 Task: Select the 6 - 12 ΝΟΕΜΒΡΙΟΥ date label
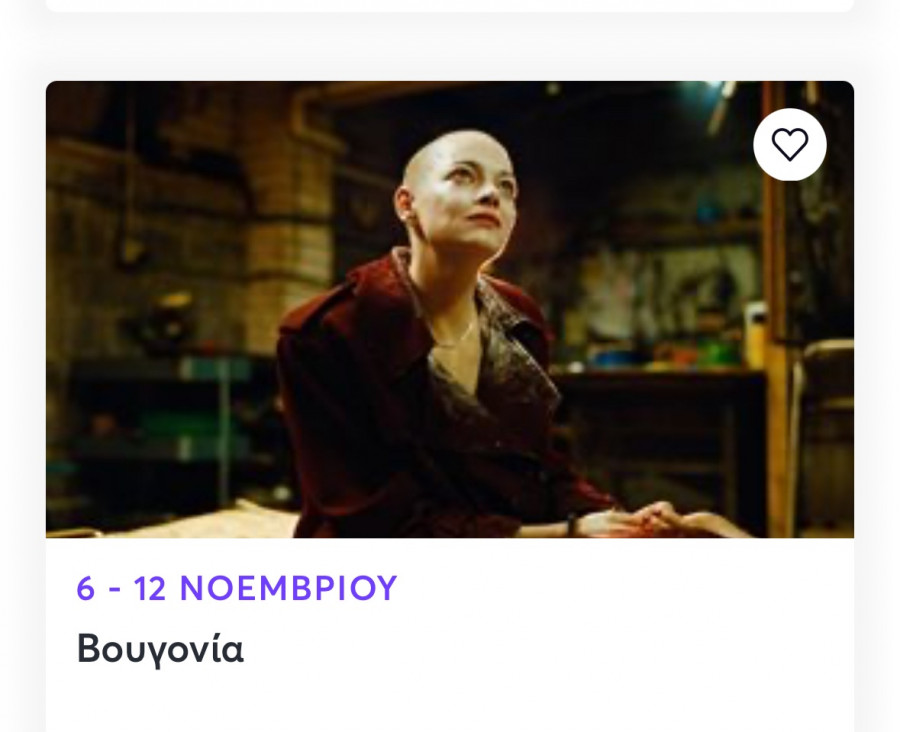(236, 588)
